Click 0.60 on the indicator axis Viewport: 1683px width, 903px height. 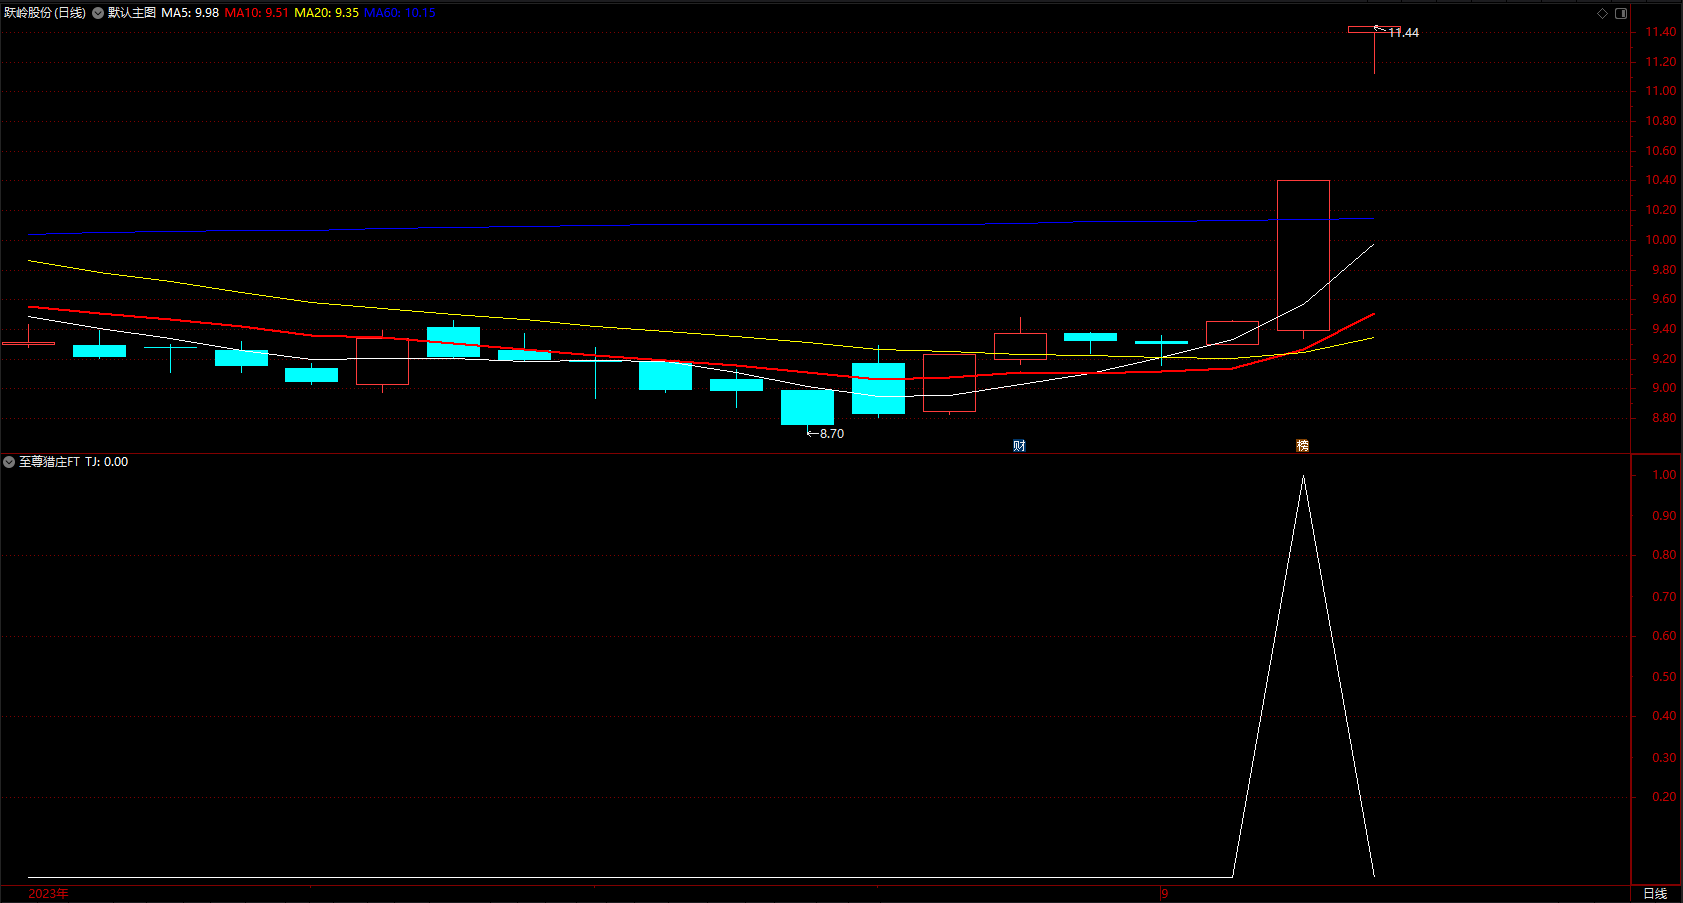coord(1664,636)
